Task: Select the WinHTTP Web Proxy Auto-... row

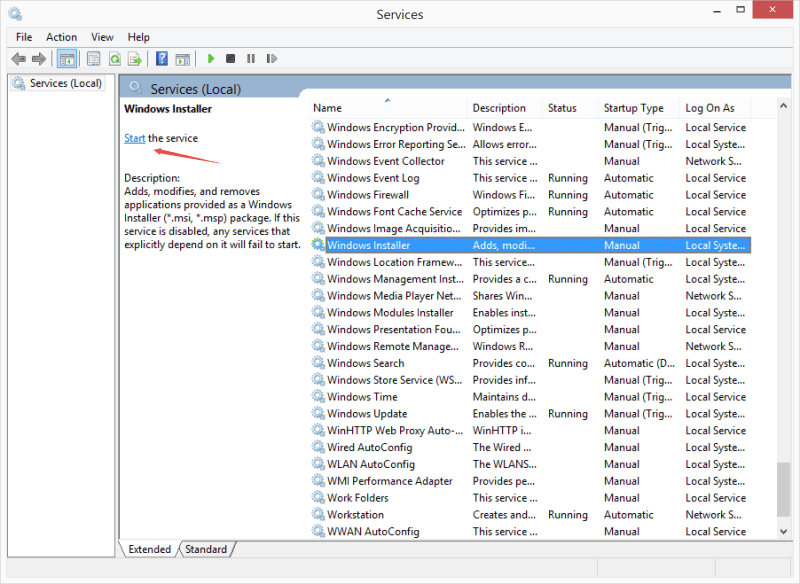Action: [530, 430]
